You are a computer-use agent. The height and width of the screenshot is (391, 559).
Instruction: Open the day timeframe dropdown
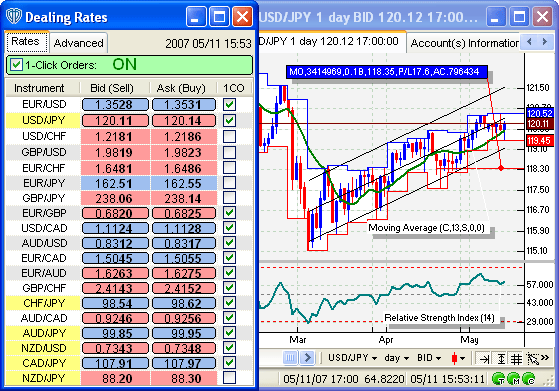[396, 358]
